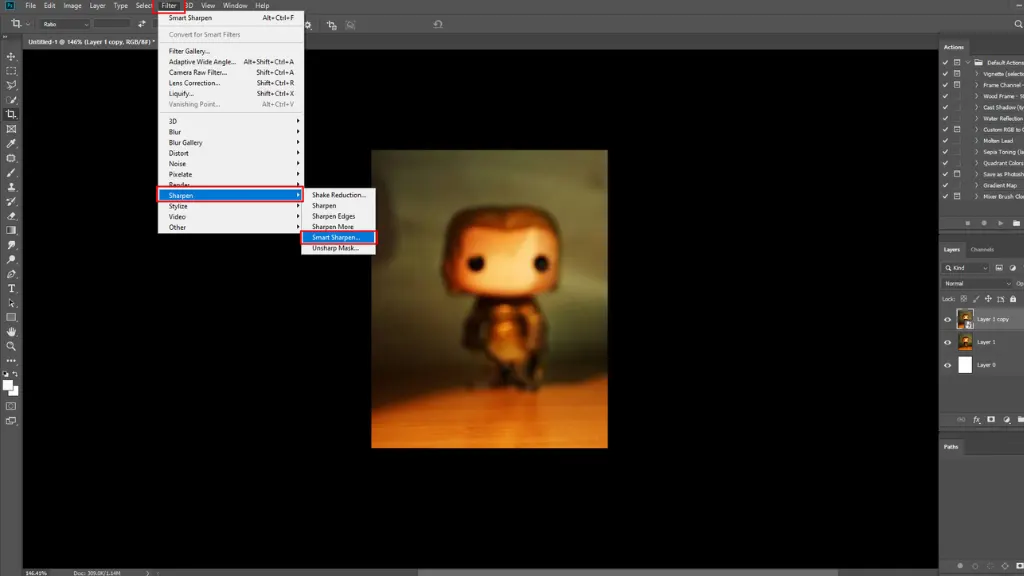Open the Blur submenu in Filter menu

[231, 132]
